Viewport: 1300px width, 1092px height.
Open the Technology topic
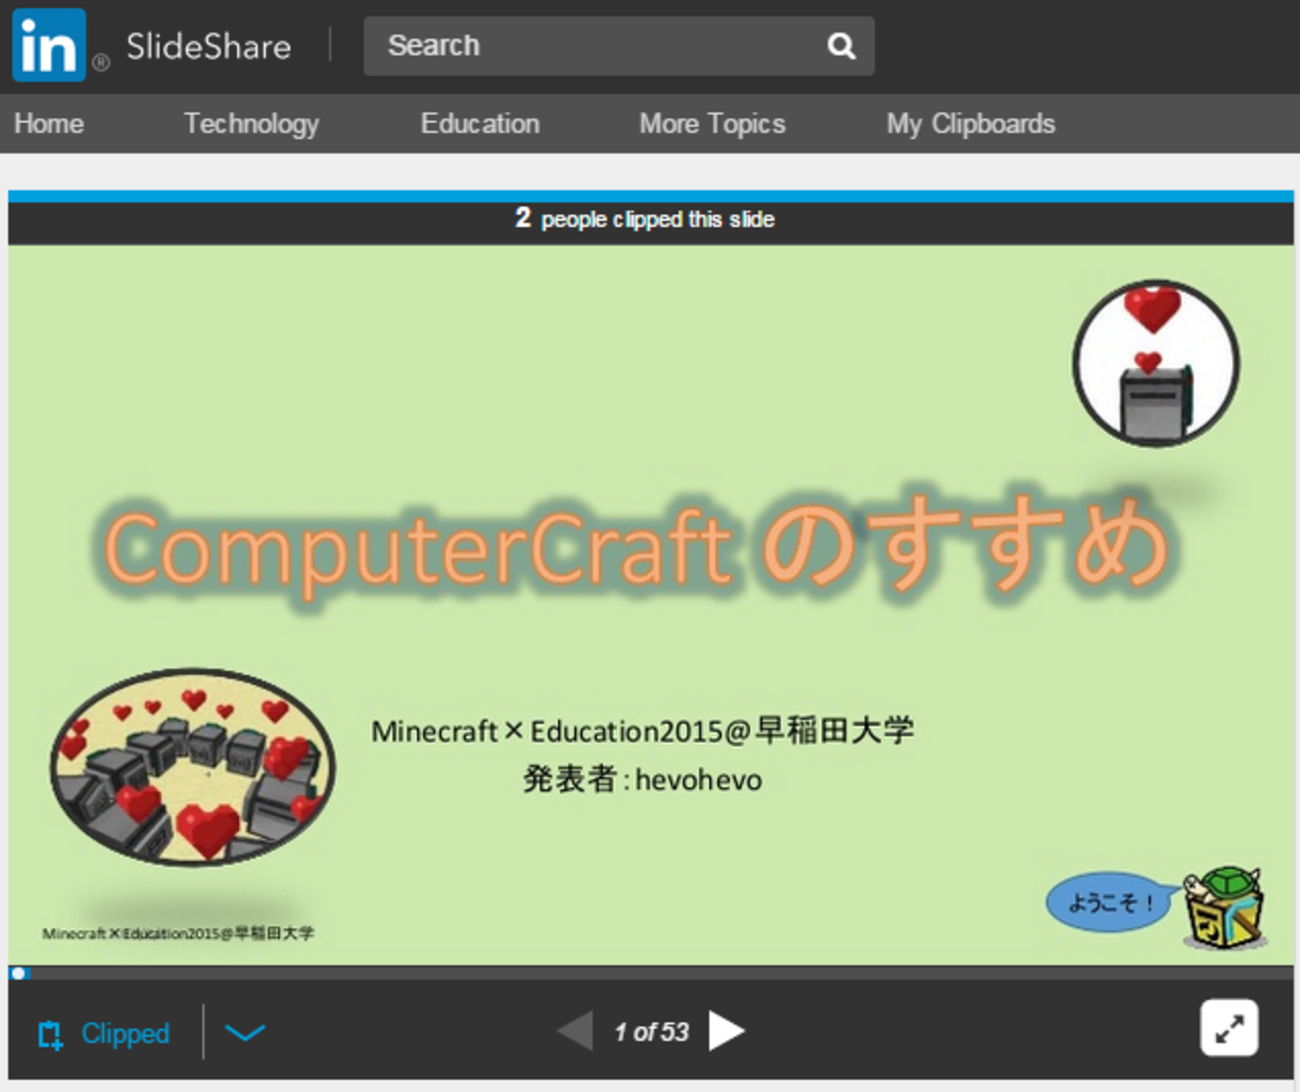(251, 124)
